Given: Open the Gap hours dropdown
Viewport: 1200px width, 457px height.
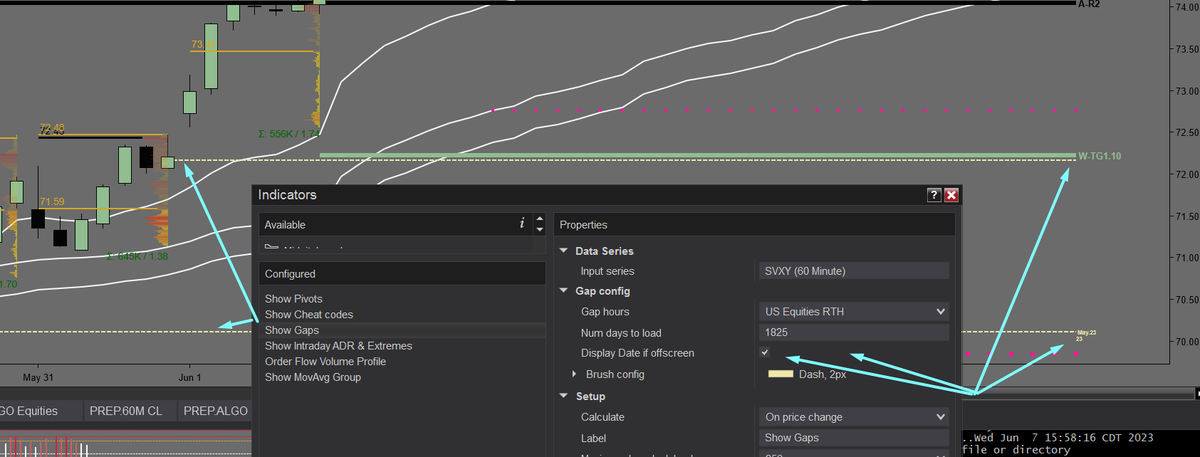Looking at the screenshot, I should [x=853, y=312].
